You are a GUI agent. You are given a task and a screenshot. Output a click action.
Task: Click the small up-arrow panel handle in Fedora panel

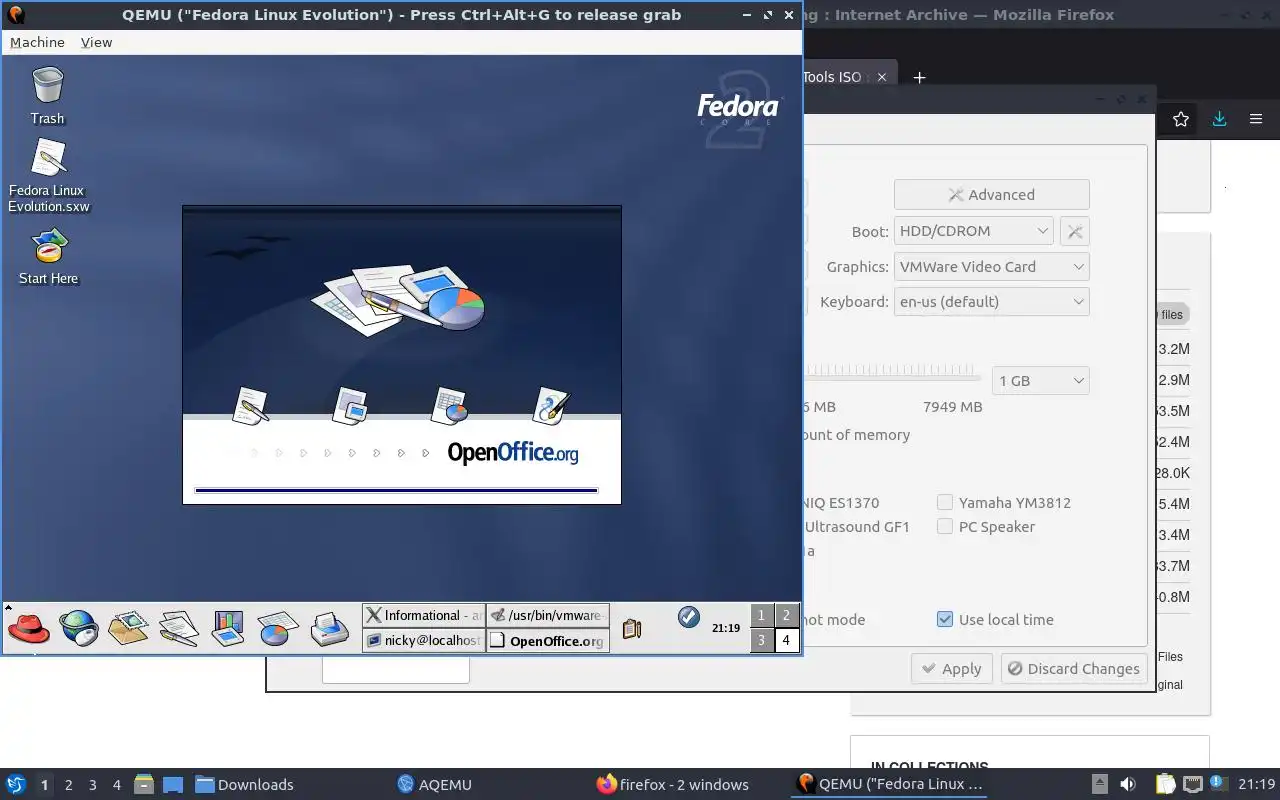8,607
